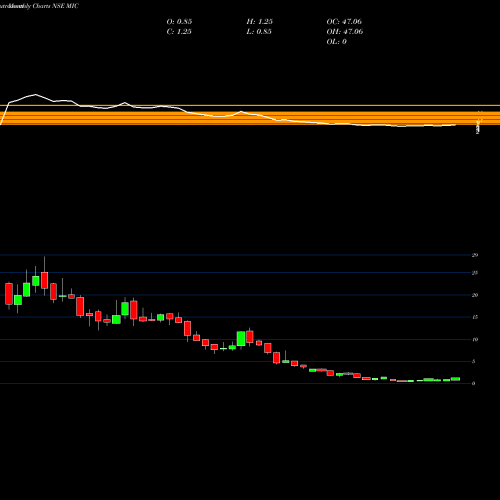Viewport: 500px width, 500px height.
Task: Click the last green candle on the chart
Action: (455, 379)
